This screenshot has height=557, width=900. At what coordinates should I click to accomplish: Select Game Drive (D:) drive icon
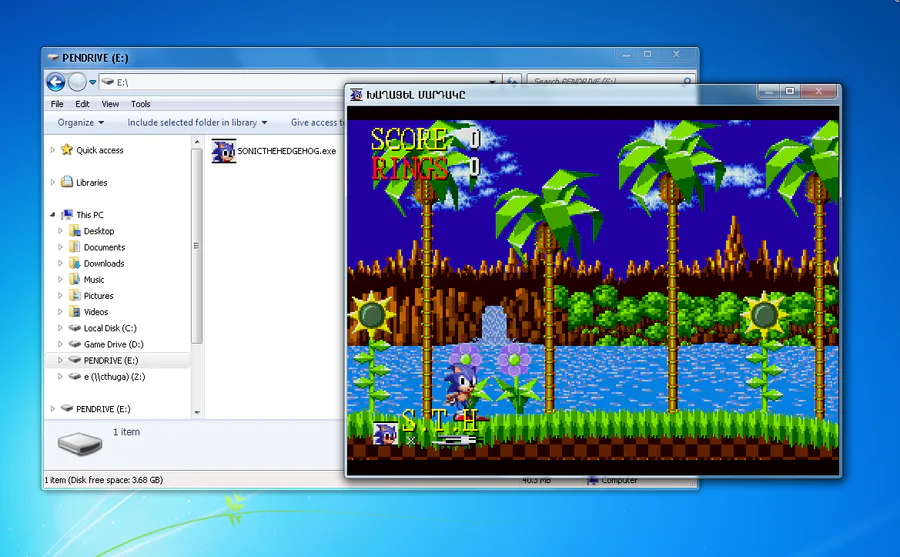click(x=75, y=344)
